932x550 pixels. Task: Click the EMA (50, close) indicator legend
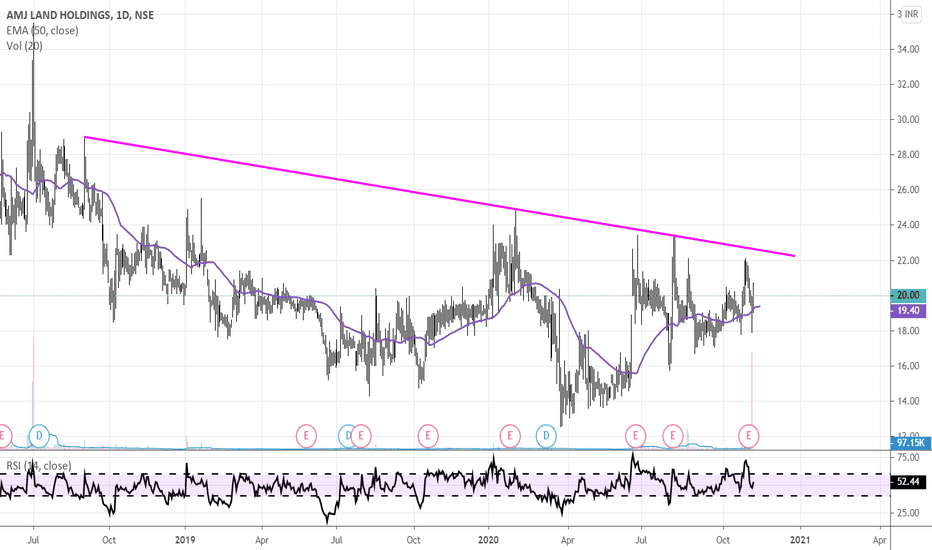pos(42,30)
